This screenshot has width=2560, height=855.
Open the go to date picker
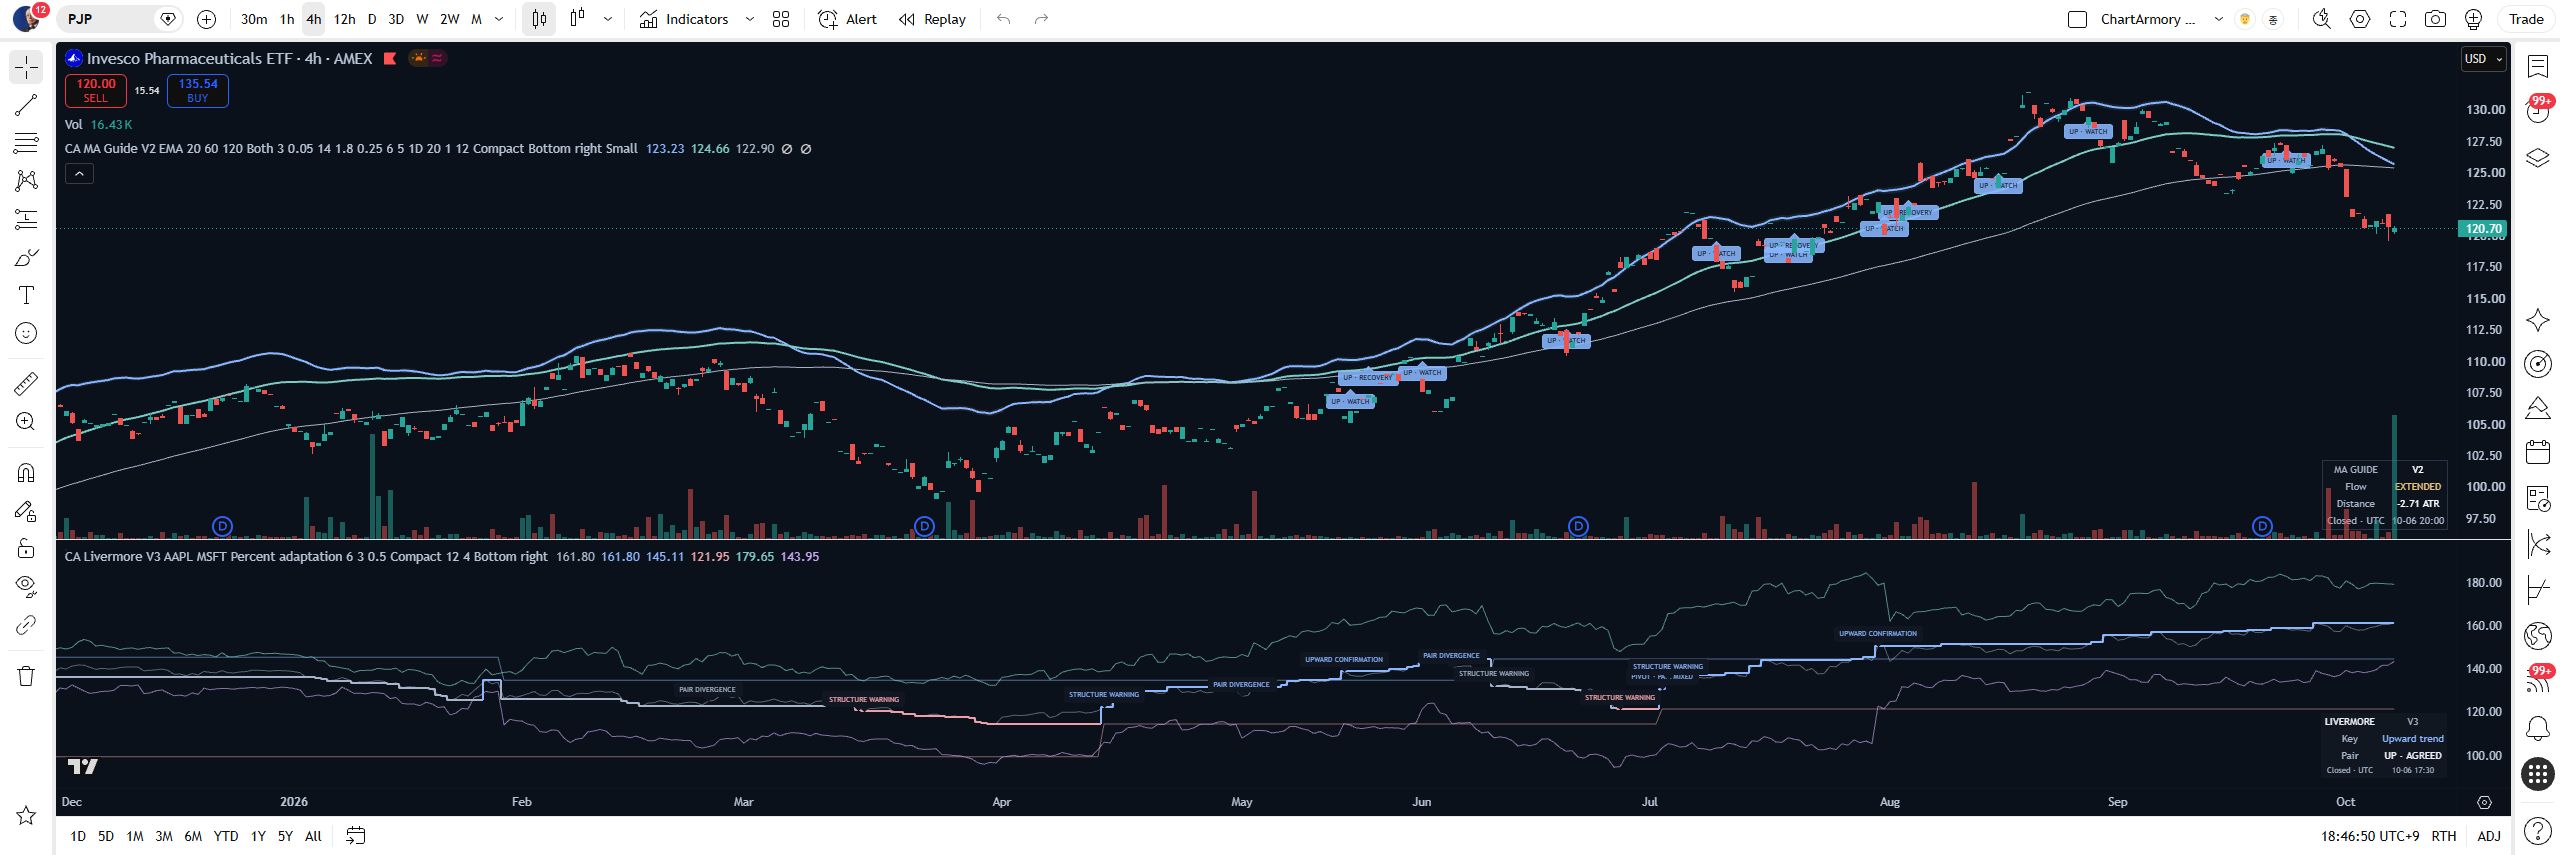(355, 836)
